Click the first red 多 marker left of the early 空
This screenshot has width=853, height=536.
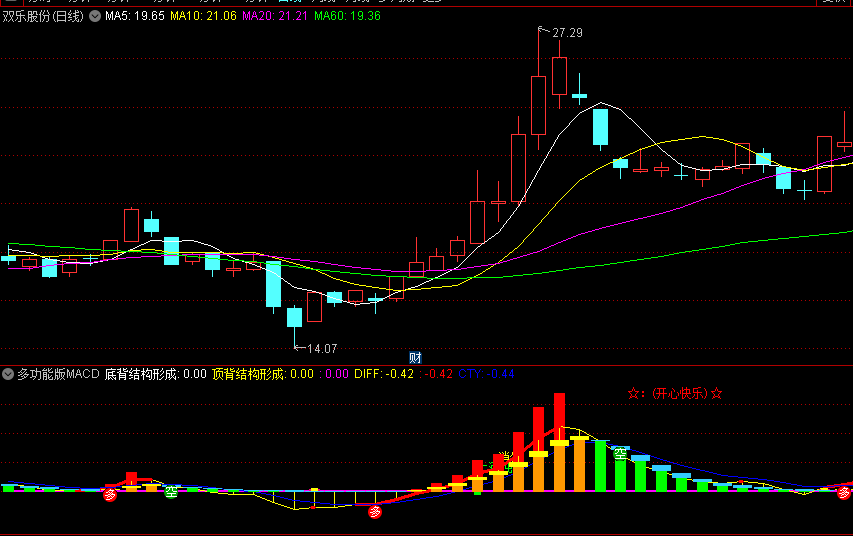110,495
